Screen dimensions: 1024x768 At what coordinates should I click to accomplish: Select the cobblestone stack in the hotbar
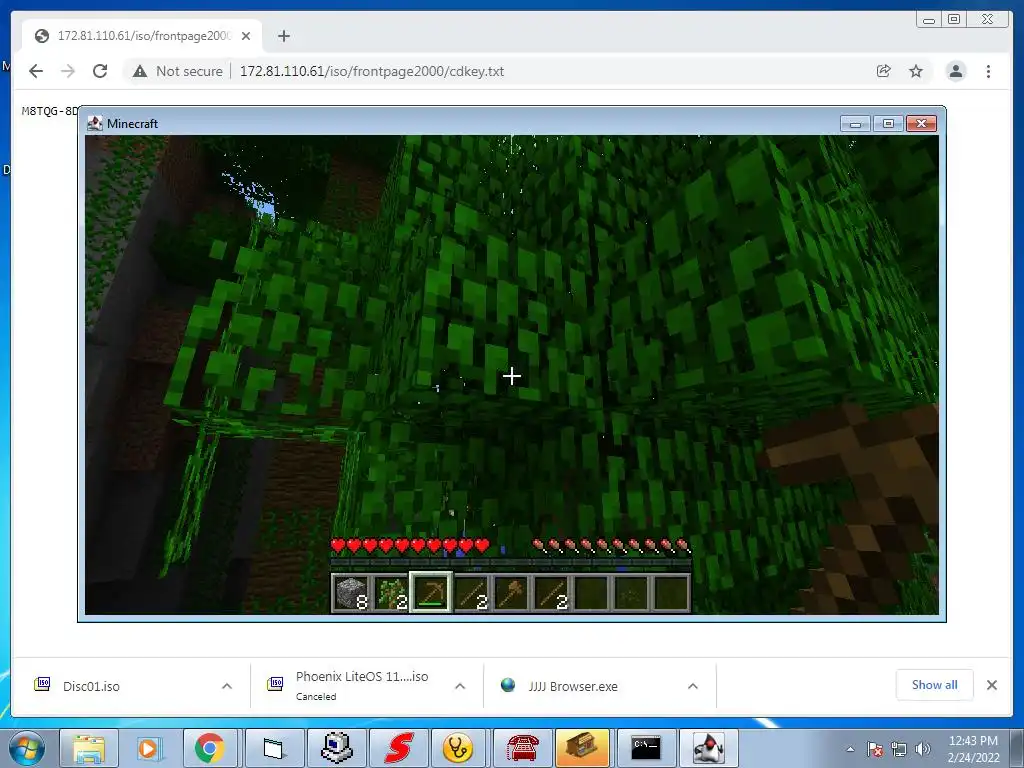(351, 593)
